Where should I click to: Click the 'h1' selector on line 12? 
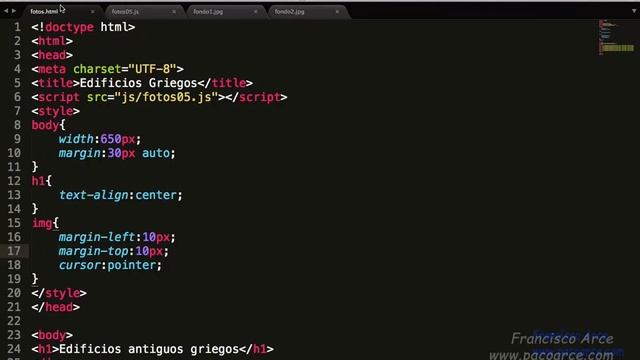coord(38,181)
